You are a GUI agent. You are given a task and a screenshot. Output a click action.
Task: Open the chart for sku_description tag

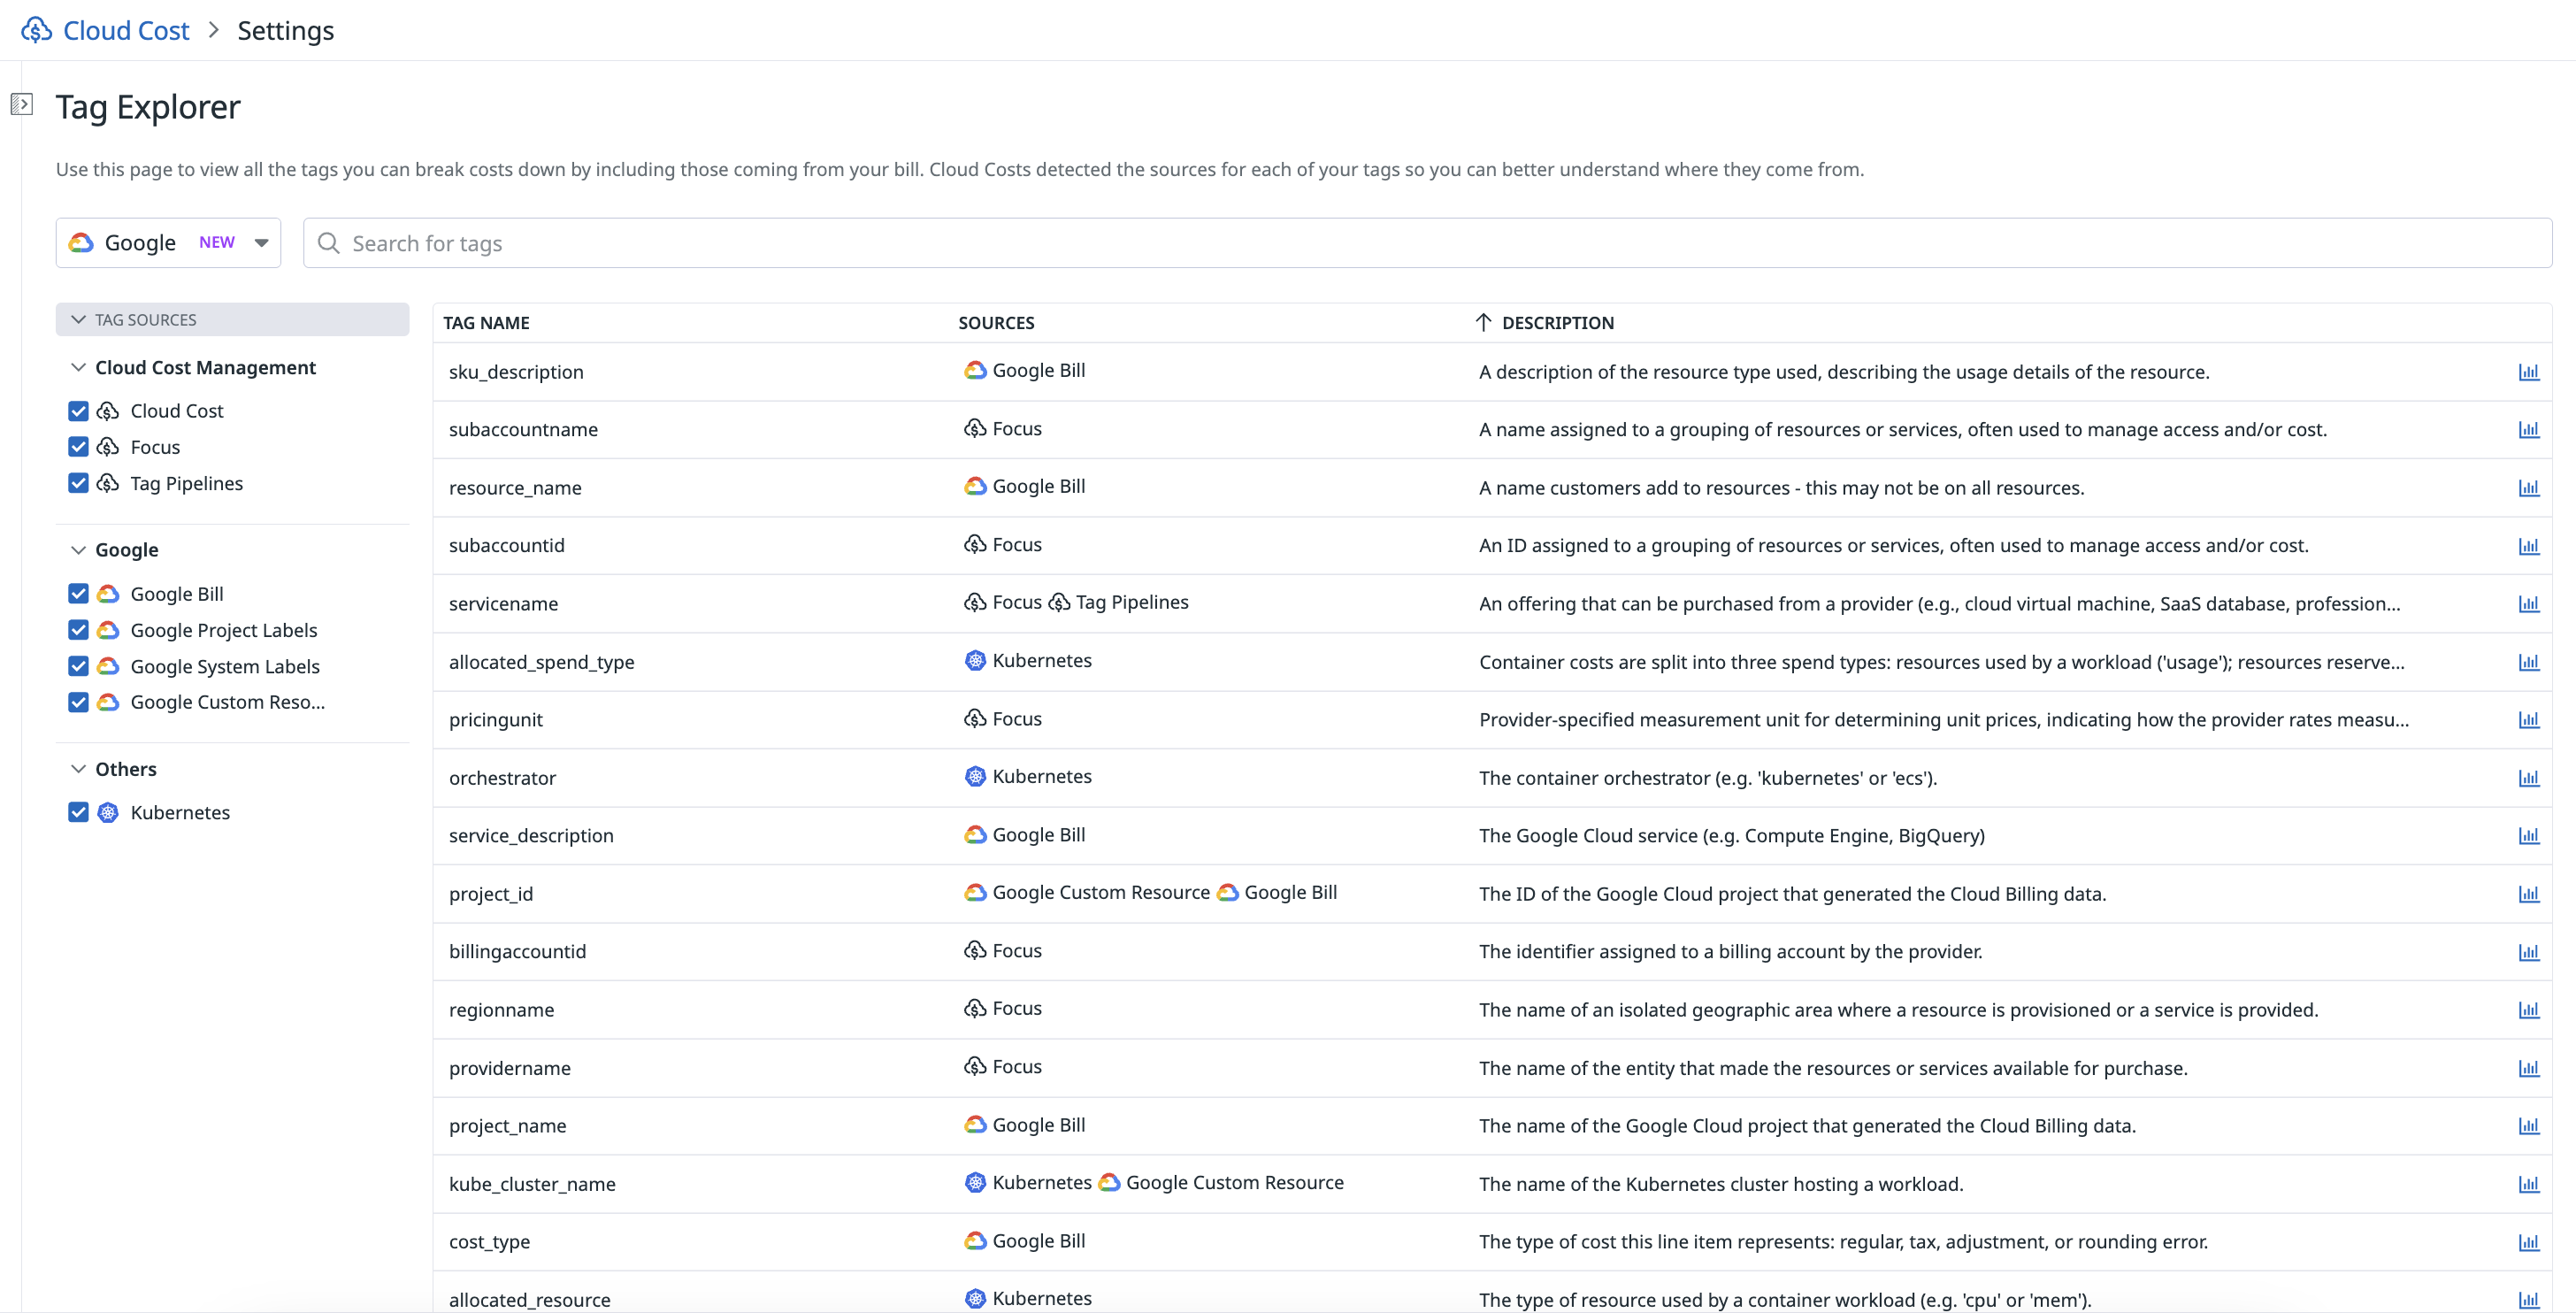[2529, 371]
